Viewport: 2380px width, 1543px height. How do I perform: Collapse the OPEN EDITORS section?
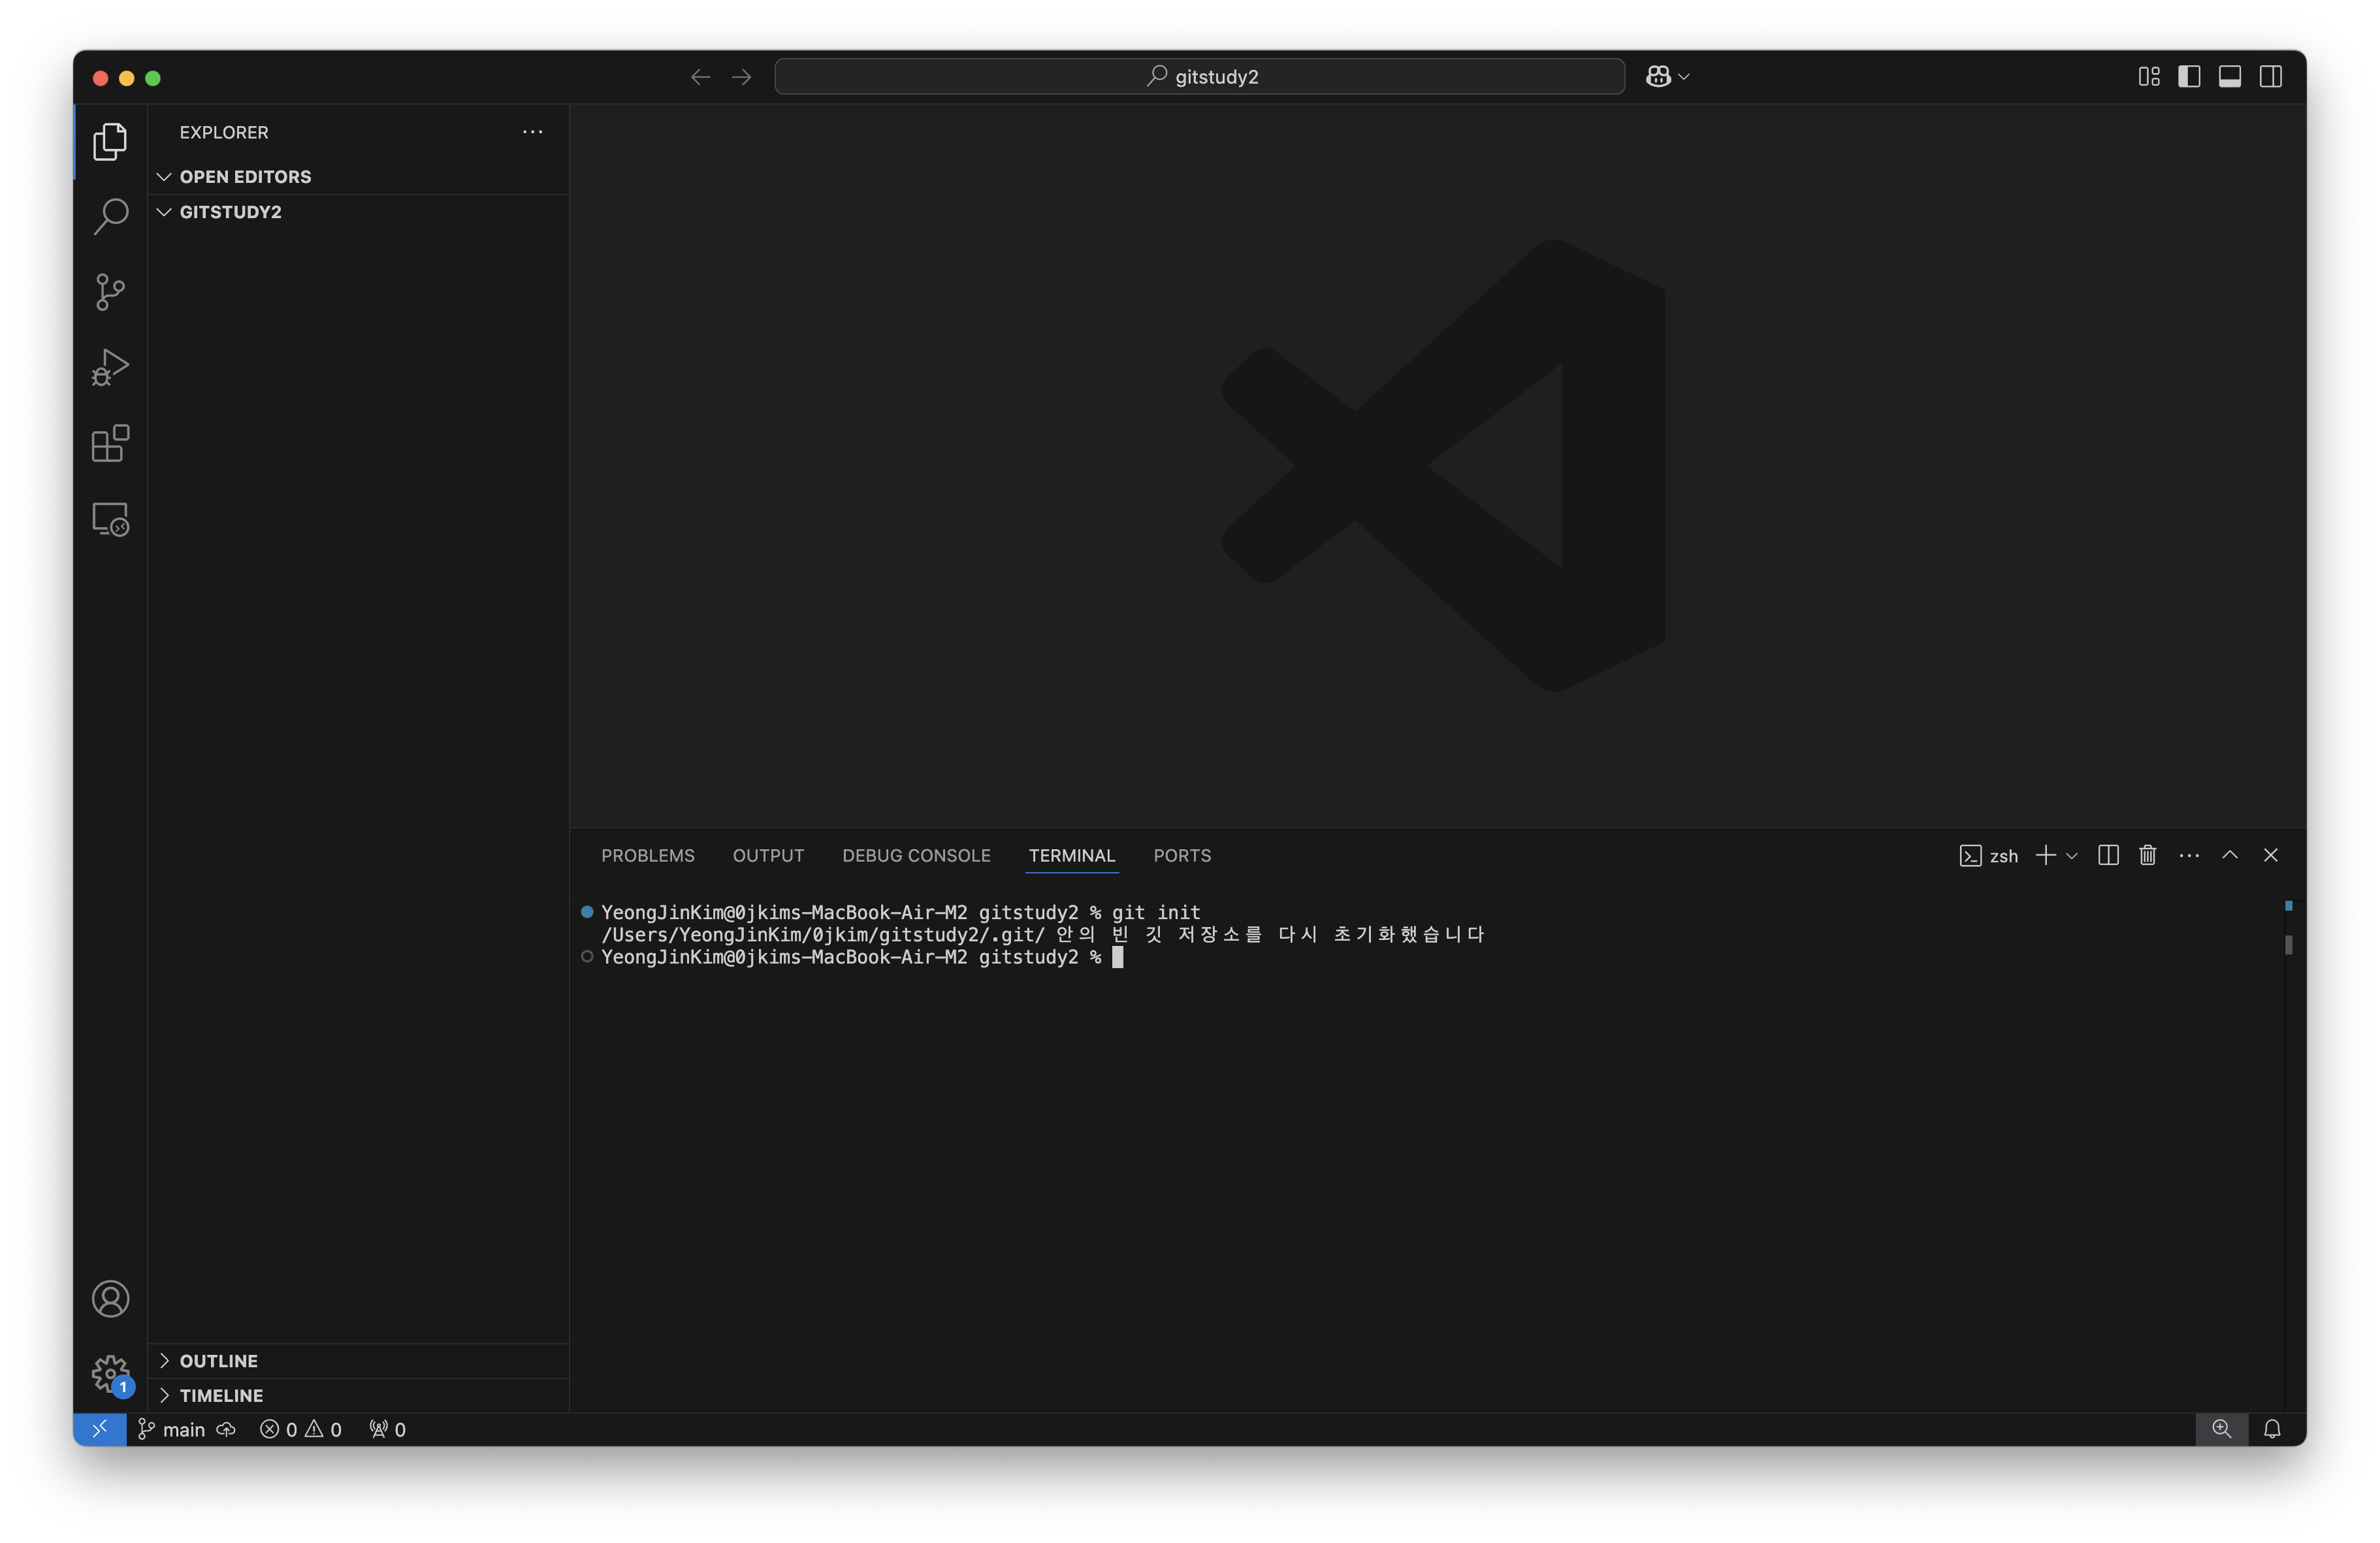(x=358, y=177)
